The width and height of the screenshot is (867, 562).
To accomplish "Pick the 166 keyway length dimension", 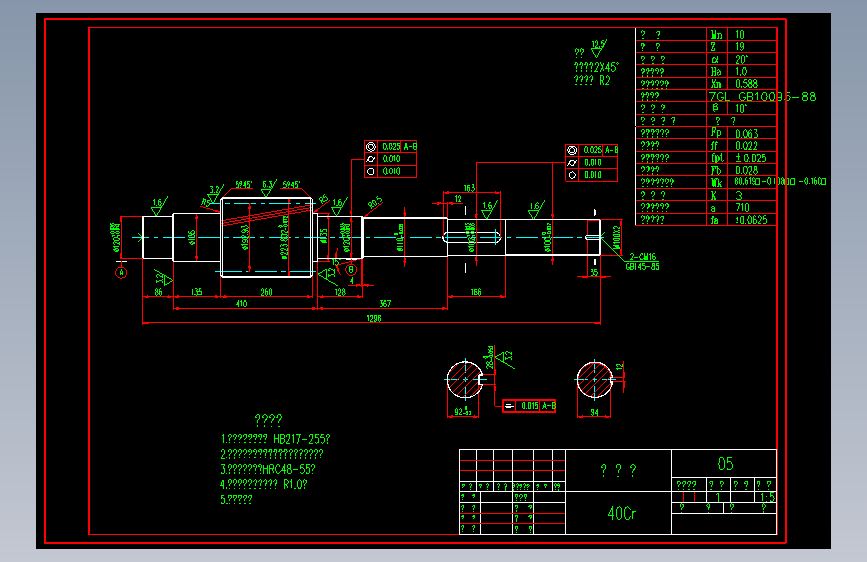I will 476,292.
